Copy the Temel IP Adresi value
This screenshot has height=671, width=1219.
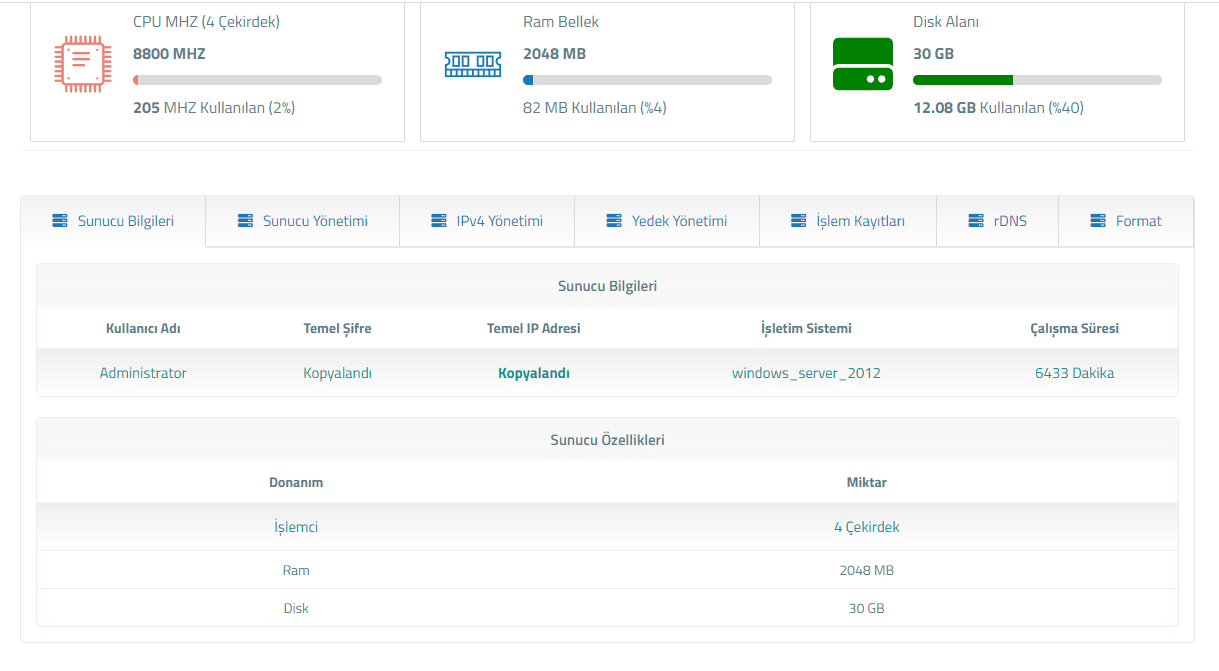coord(534,373)
